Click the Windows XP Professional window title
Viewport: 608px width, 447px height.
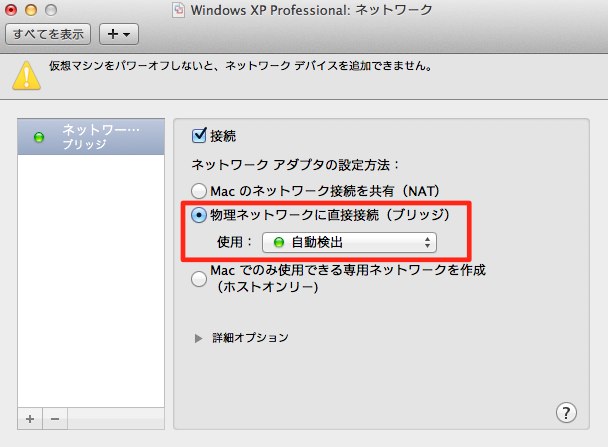coord(311,10)
